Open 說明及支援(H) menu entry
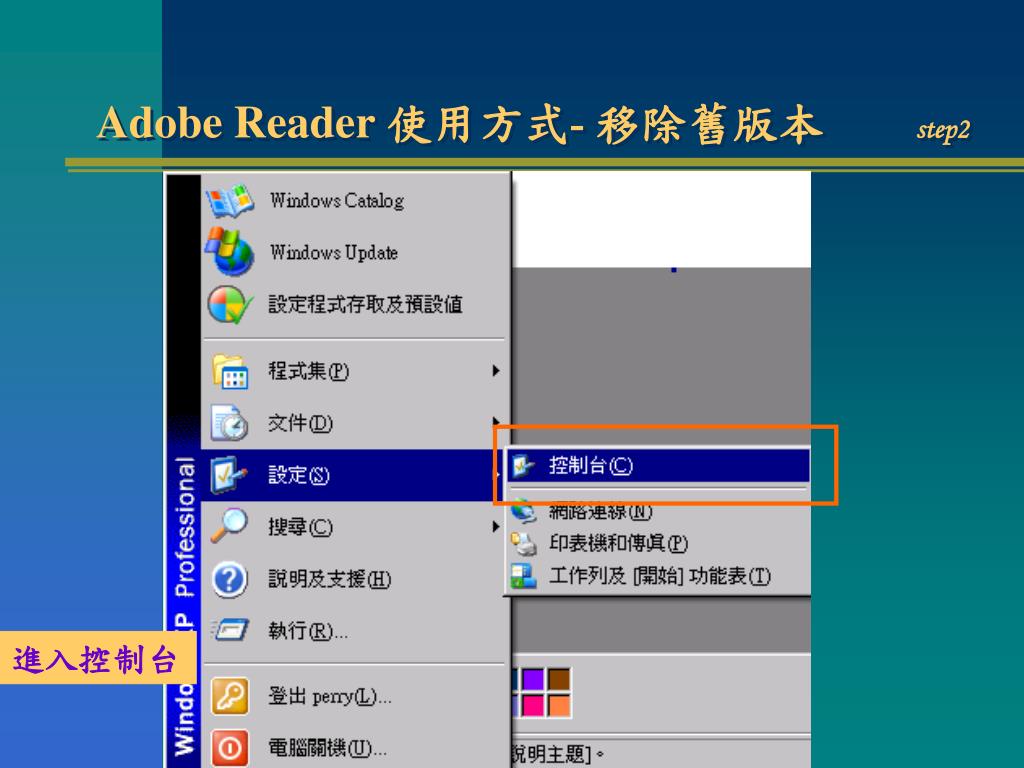 (356, 579)
